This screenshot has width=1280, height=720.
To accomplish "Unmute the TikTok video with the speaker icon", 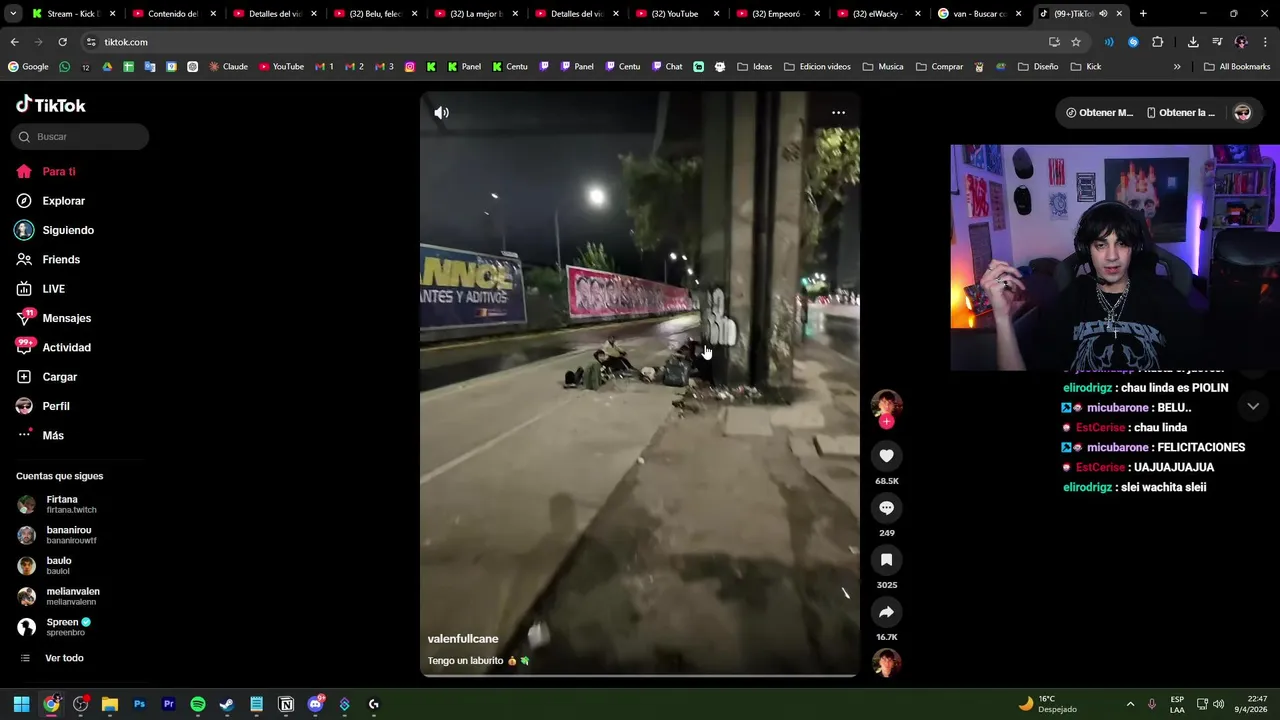I will pyautogui.click(x=441, y=113).
